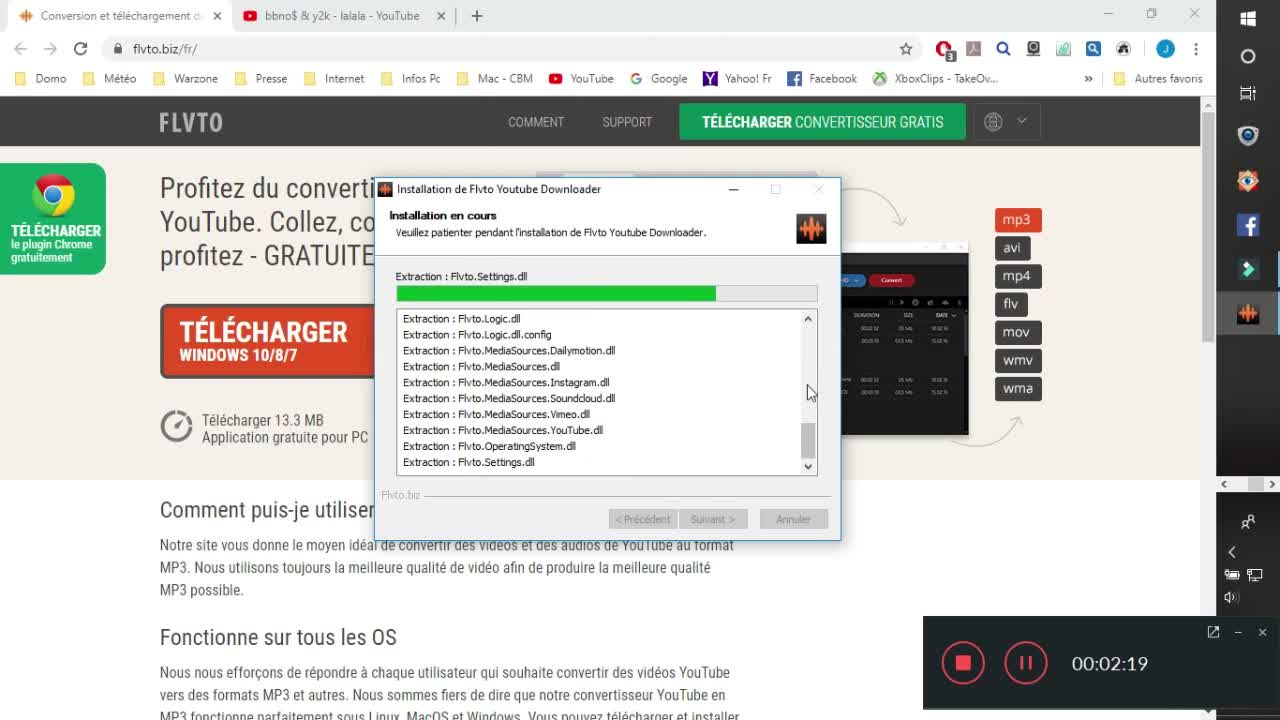Switch to the flvto Conversion tab
The image size is (1280, 720).
coord(120,16)
